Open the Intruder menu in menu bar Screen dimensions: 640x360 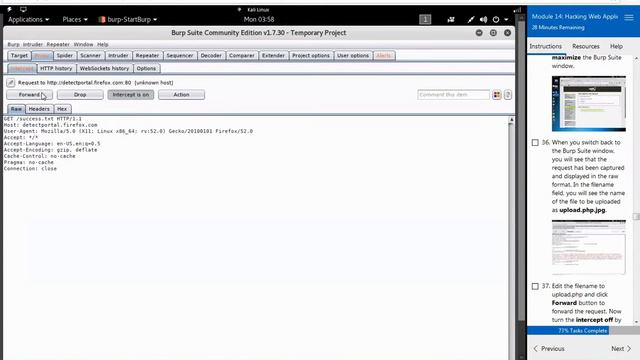point(33,44)
